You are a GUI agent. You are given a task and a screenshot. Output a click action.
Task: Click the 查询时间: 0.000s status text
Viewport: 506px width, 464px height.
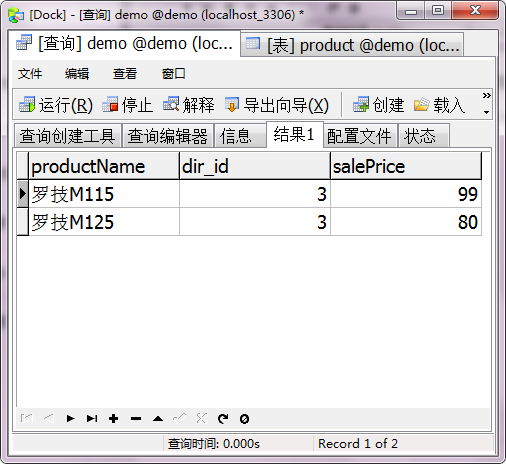coord(214,444)
